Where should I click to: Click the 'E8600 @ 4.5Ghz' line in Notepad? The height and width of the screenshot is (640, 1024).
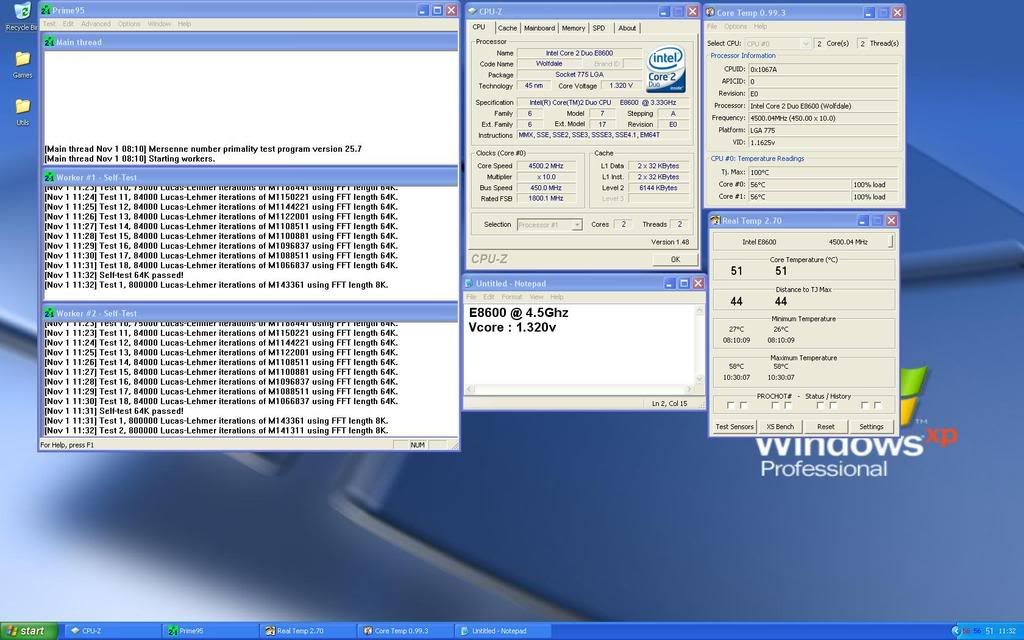519,313
